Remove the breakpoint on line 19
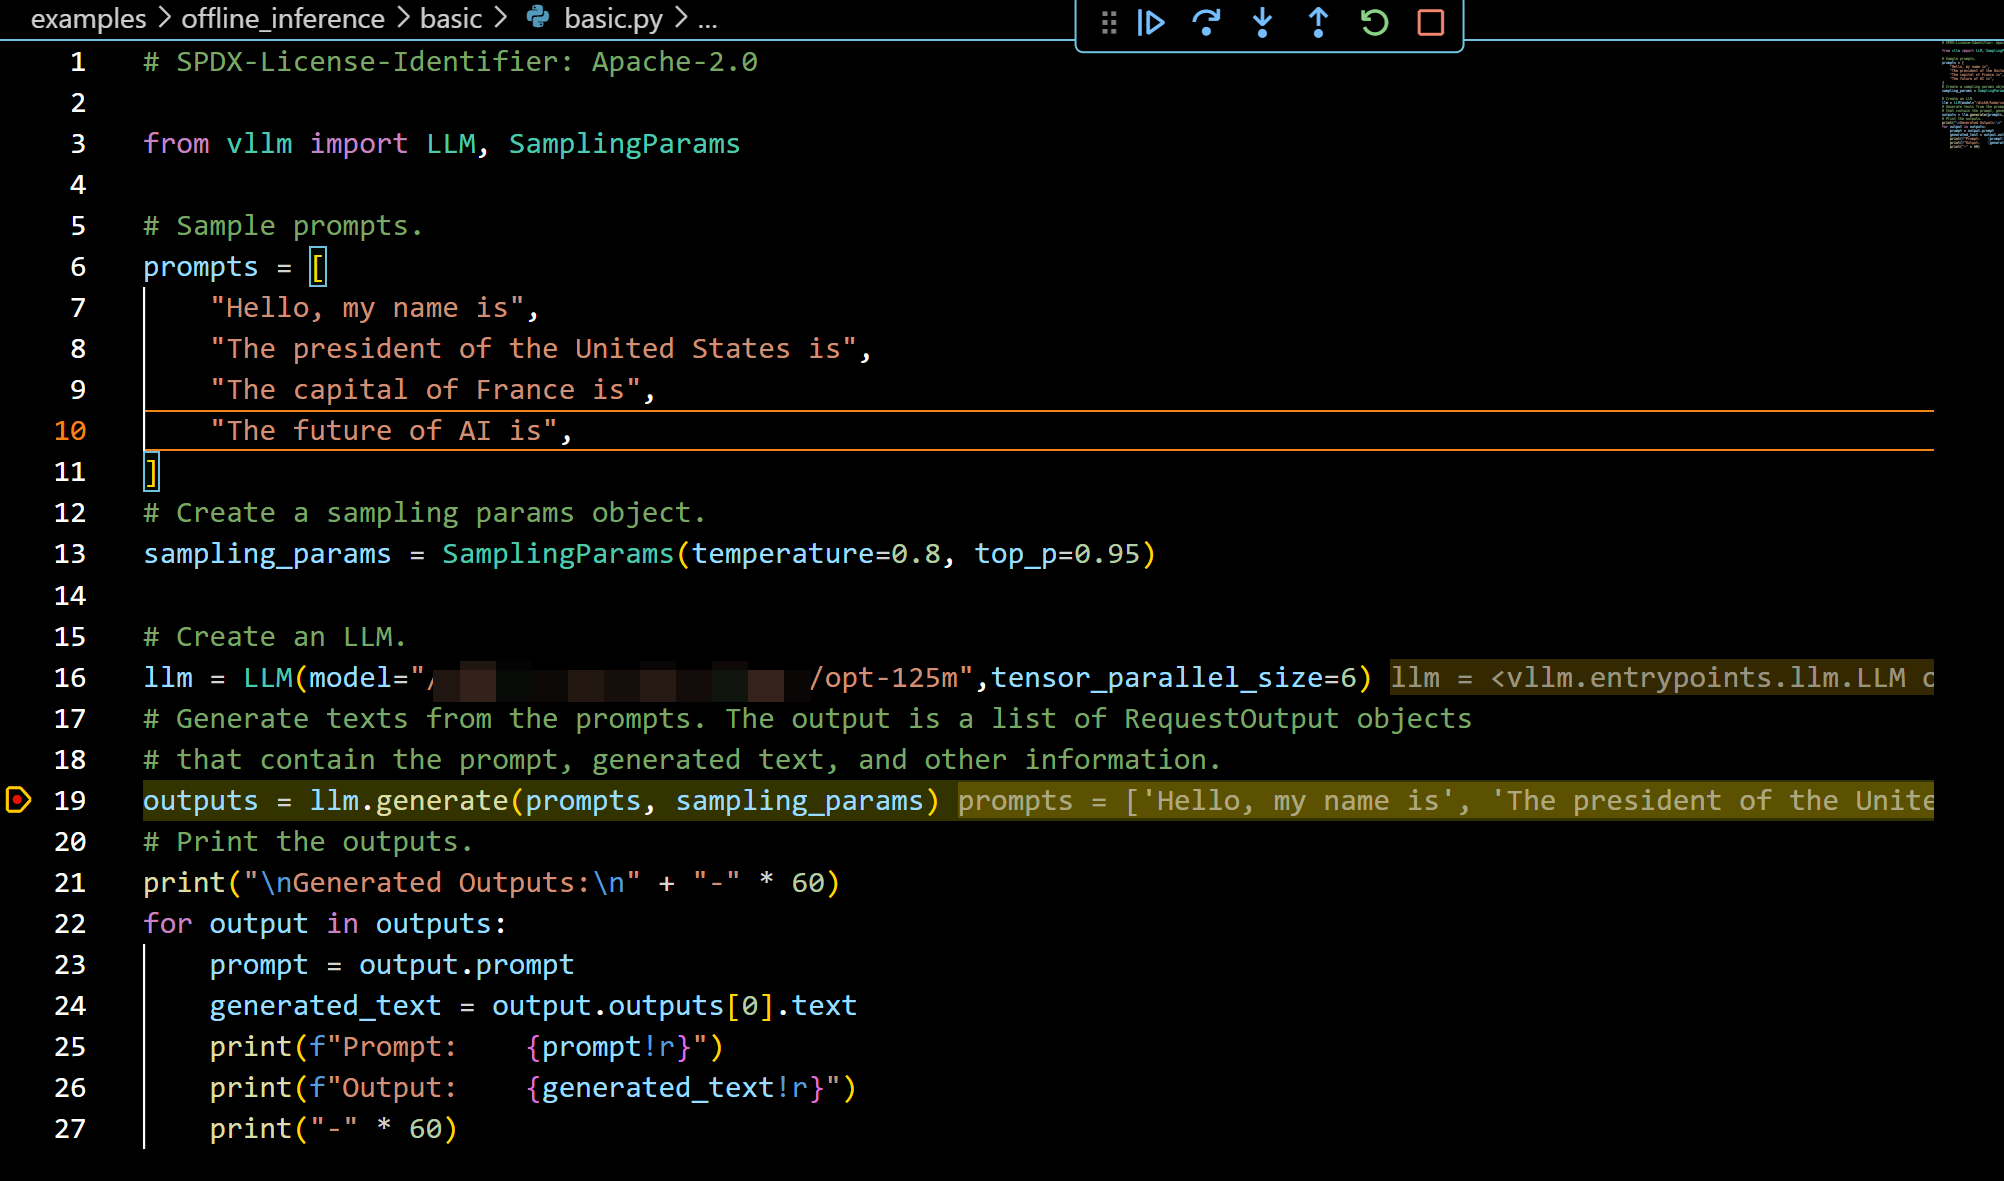Image resolution: width=2004 pixels, height=1181 pixels. [19, 800]
